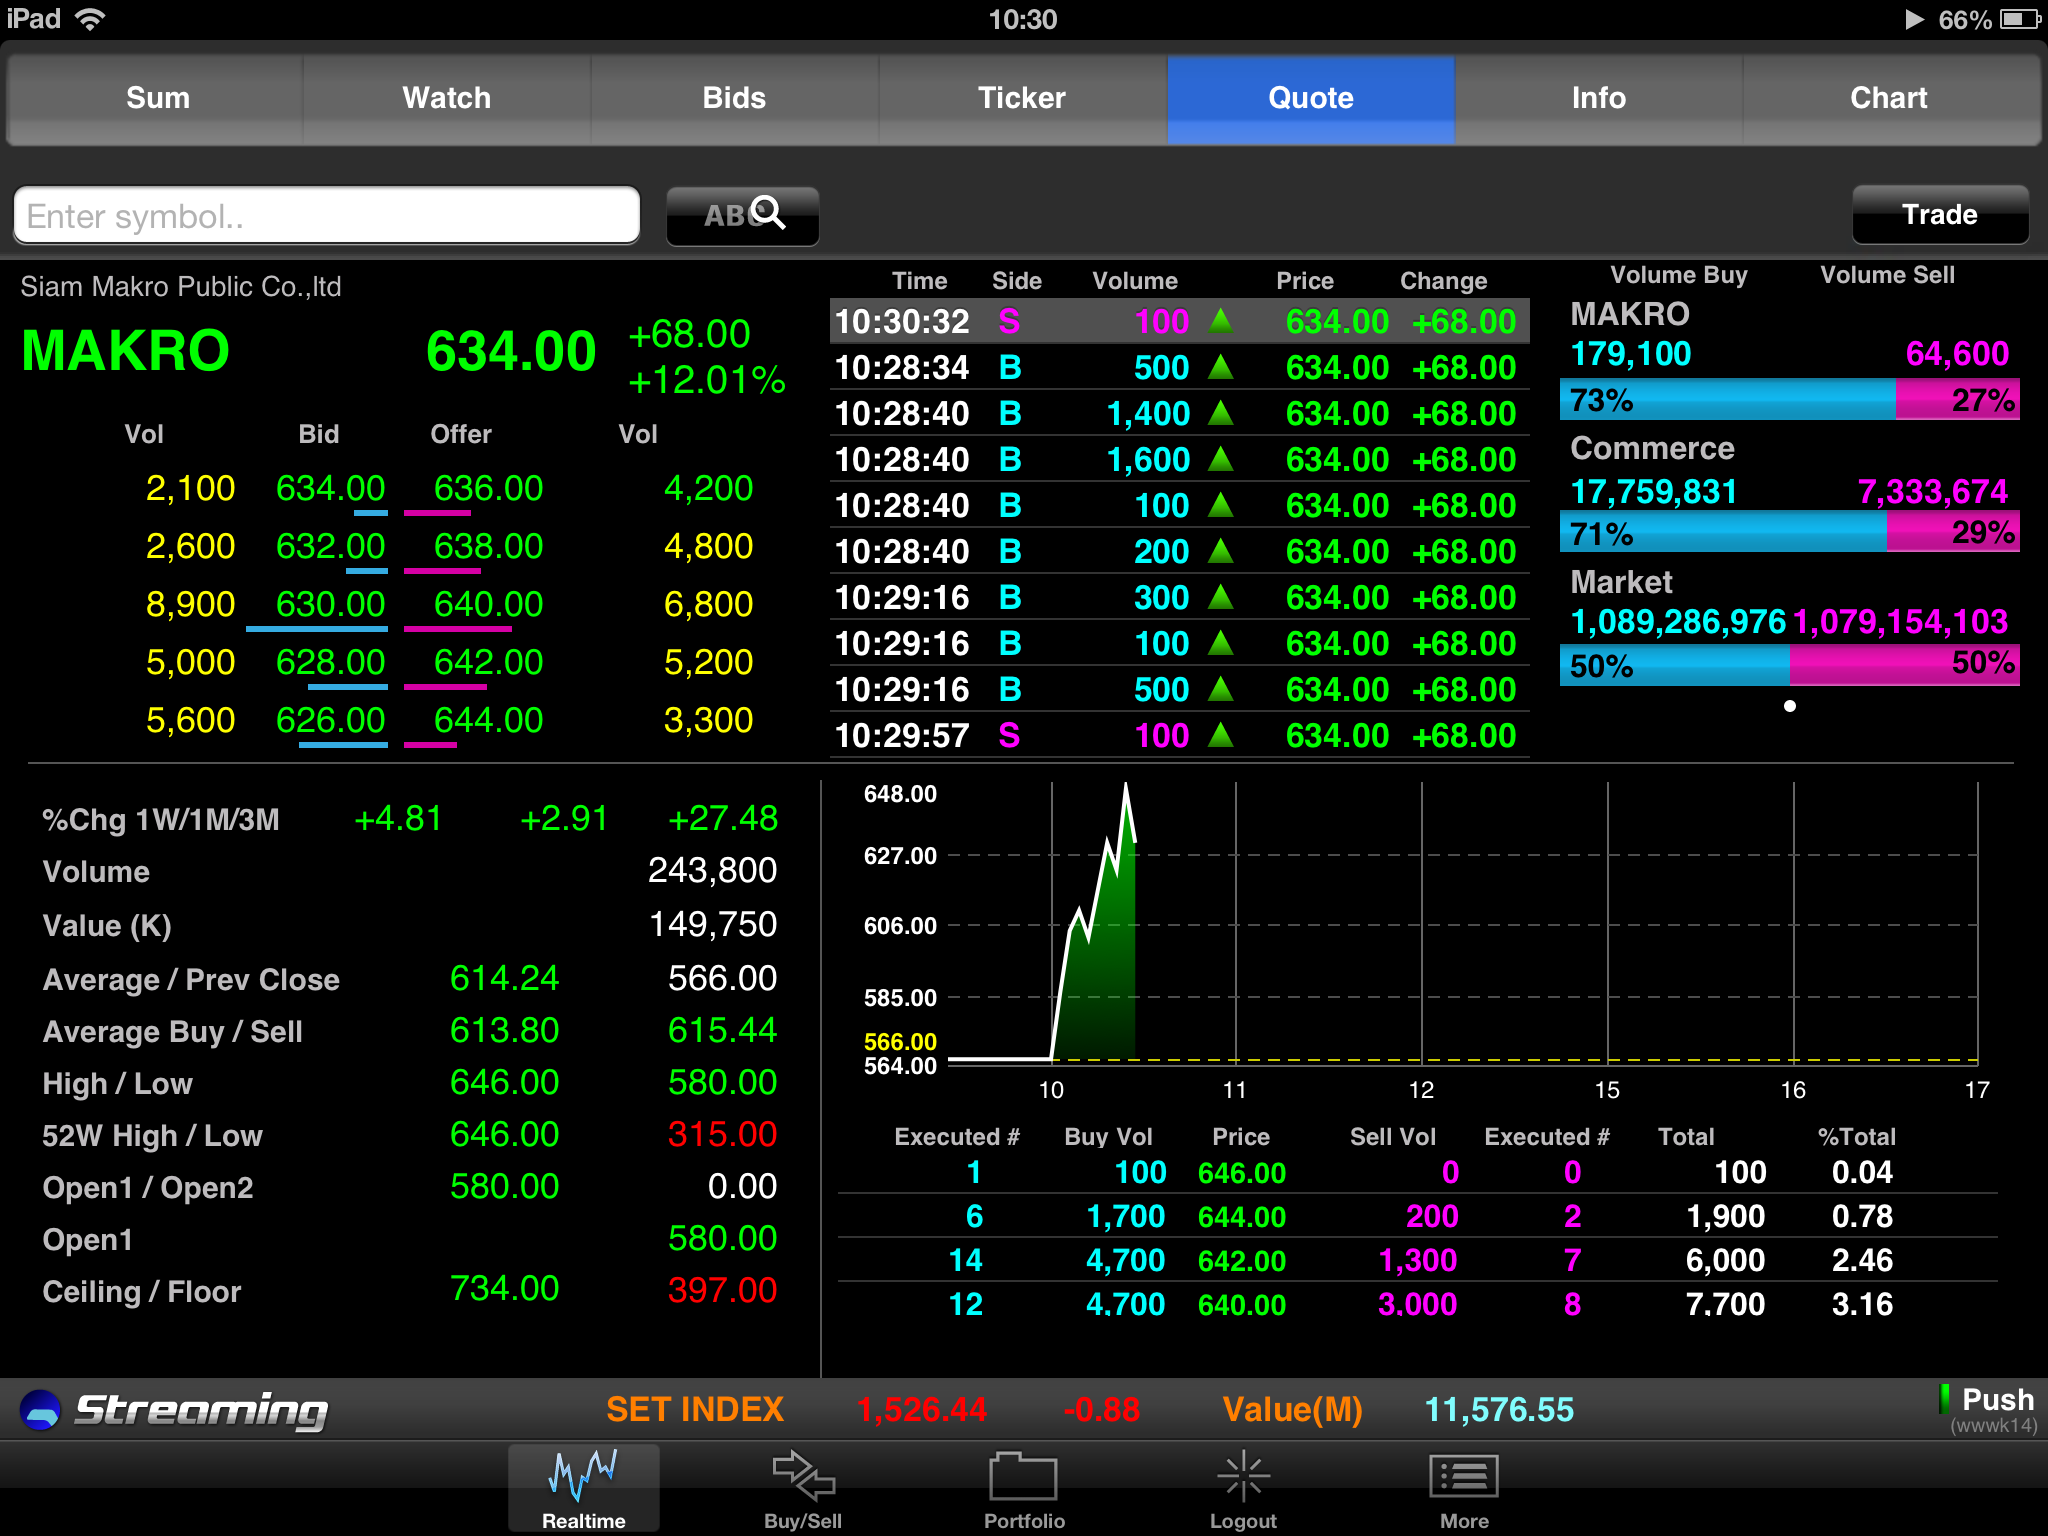Tap the MAKRO stock symbol
The image size is (2048, 1536).
(126, 351)
